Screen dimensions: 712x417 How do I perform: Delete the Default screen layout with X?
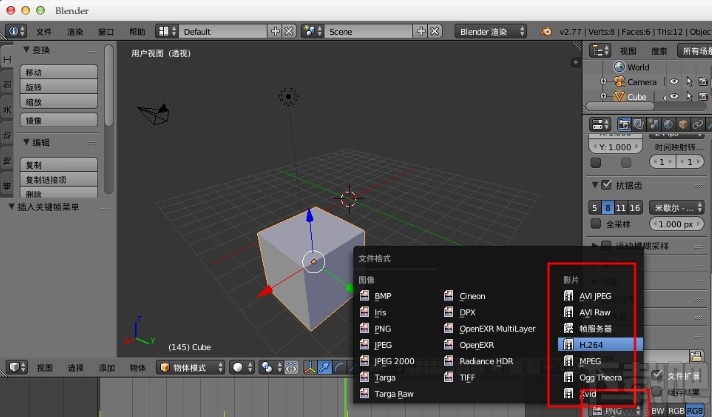tap(289, 31)
